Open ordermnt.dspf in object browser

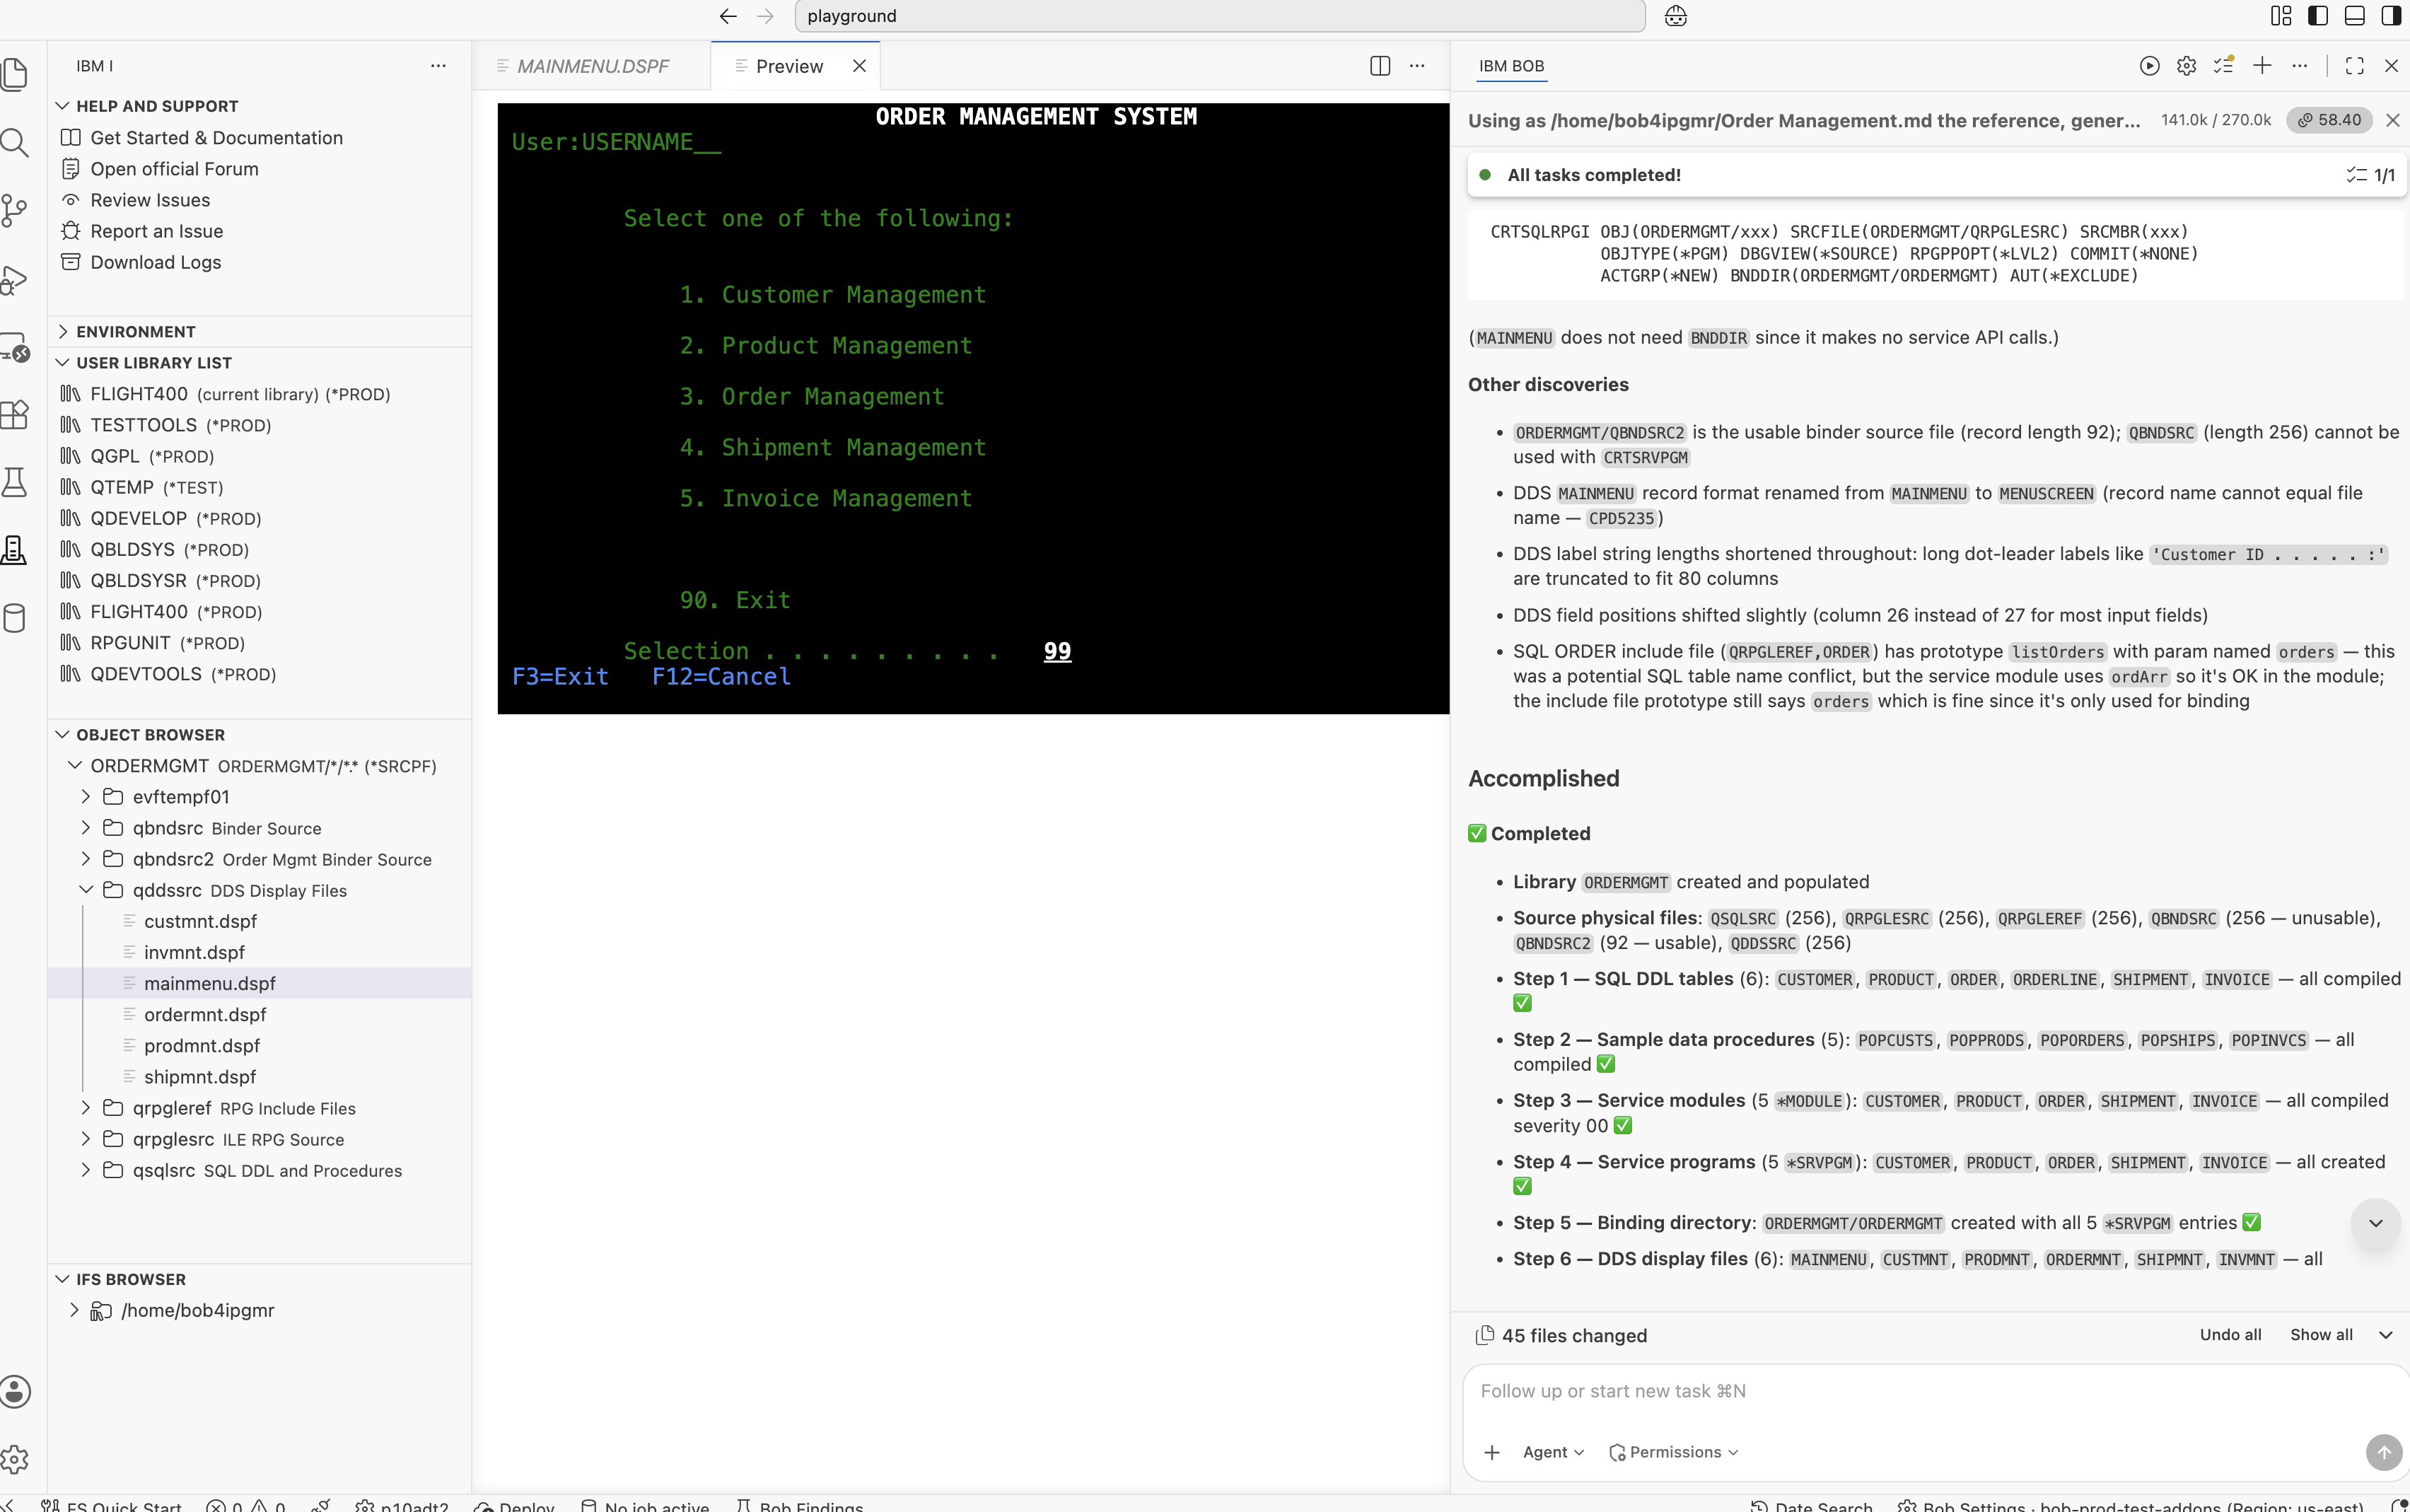[205, 1014]
